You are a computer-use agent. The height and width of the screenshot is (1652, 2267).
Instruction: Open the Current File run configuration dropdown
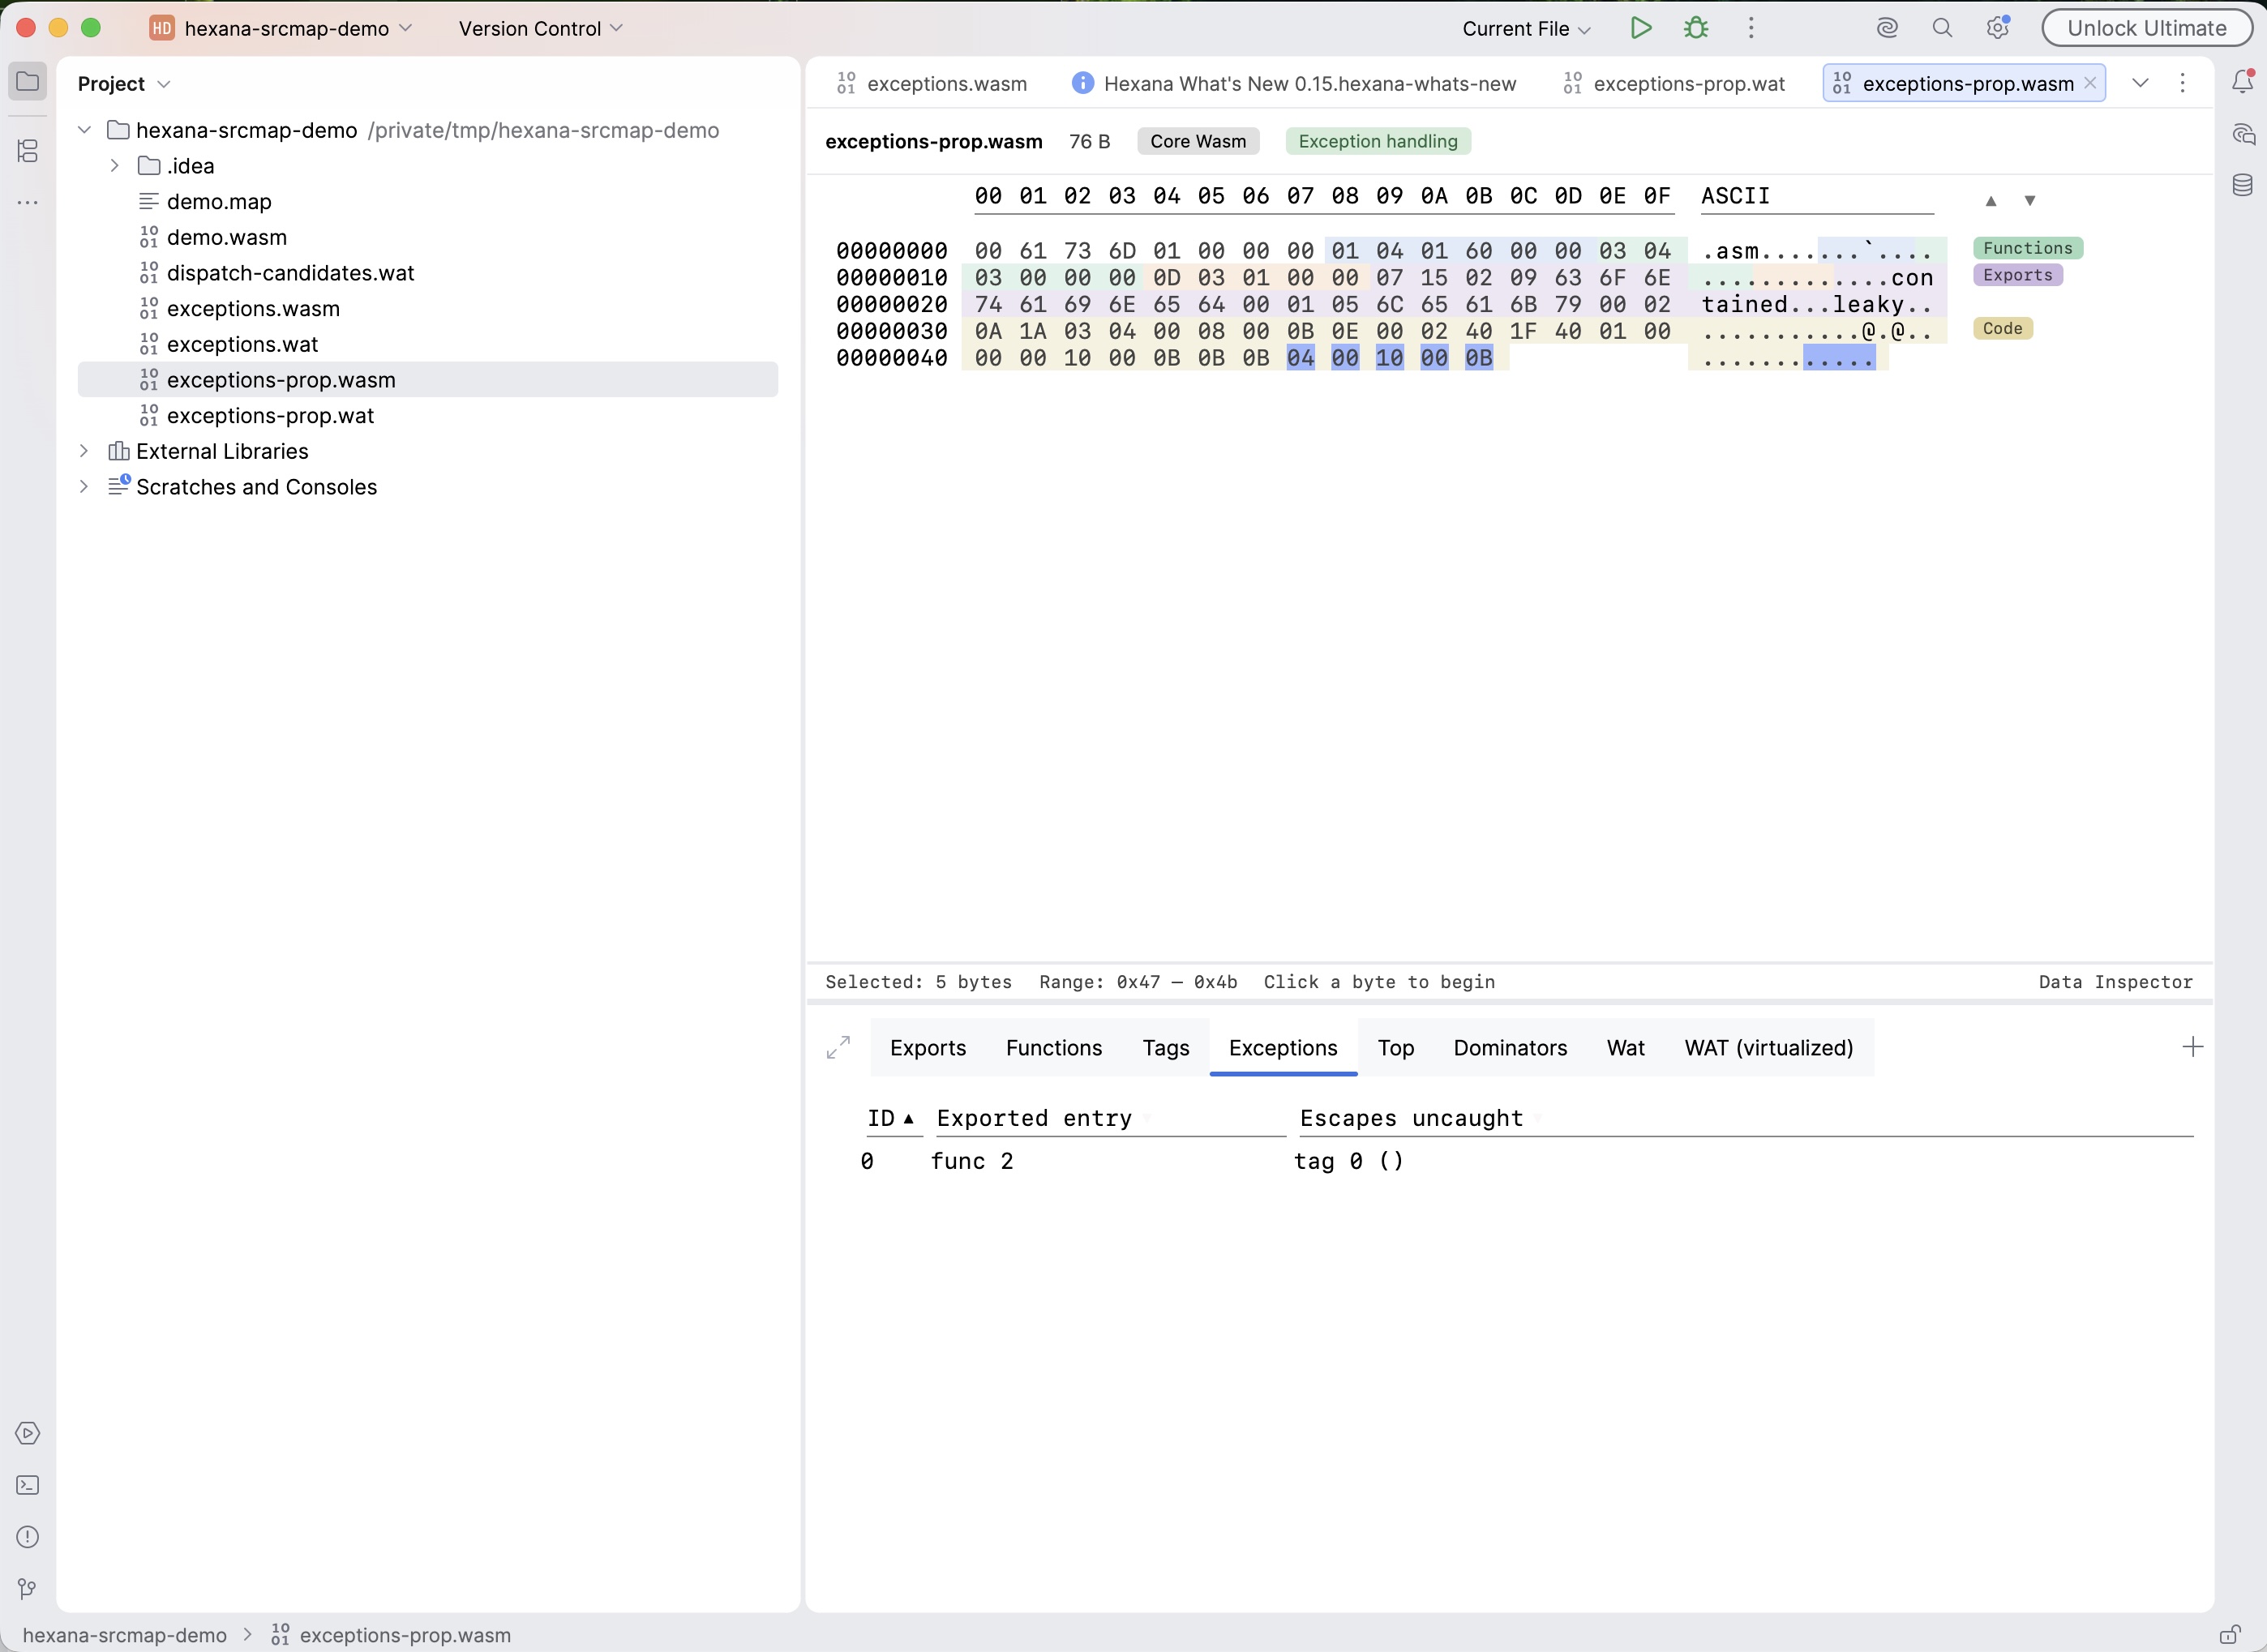(x=1526, y=29)
